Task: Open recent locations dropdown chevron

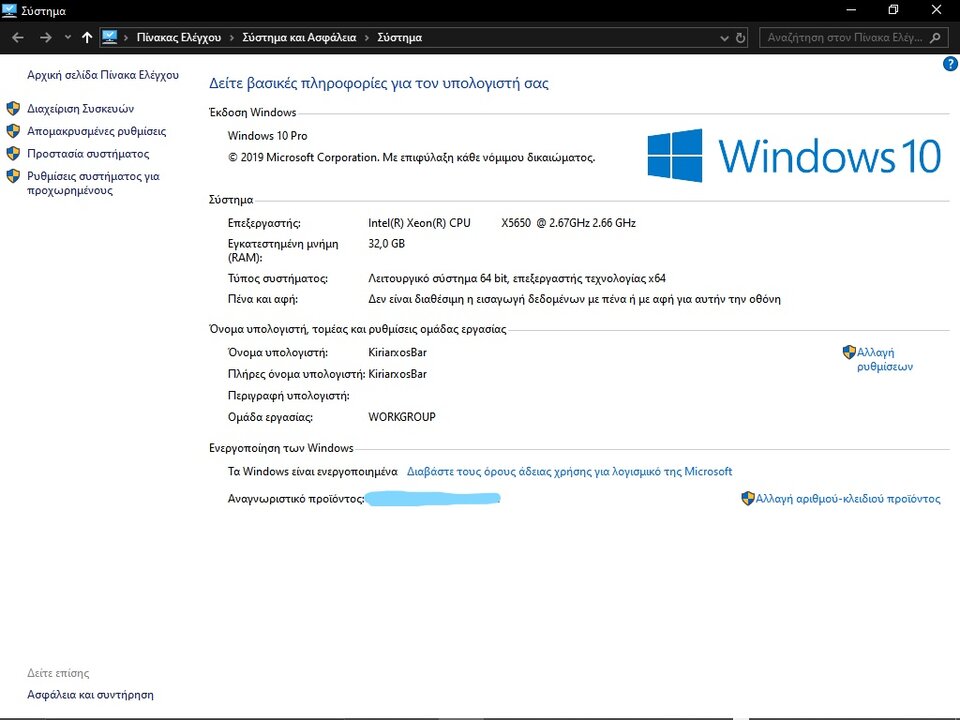Action: (x=67, y=37)
